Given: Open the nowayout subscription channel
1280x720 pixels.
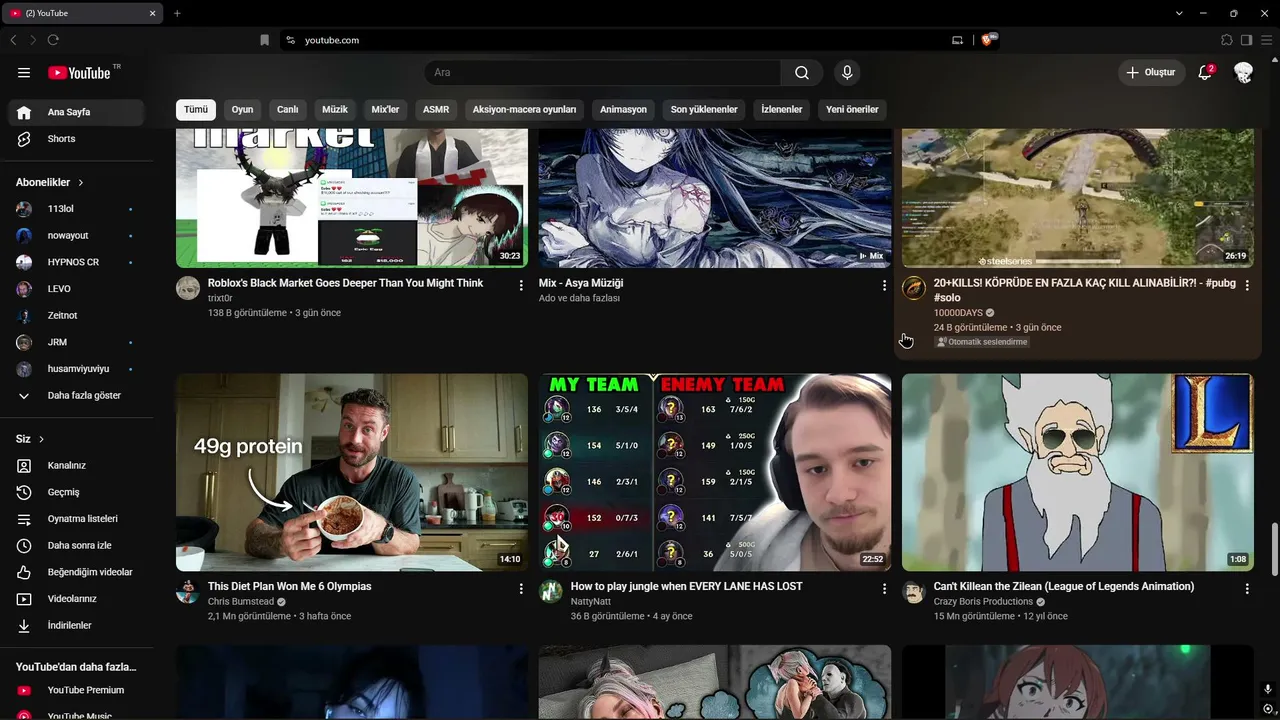Looking at the screenshot, I should click(76, 236).
